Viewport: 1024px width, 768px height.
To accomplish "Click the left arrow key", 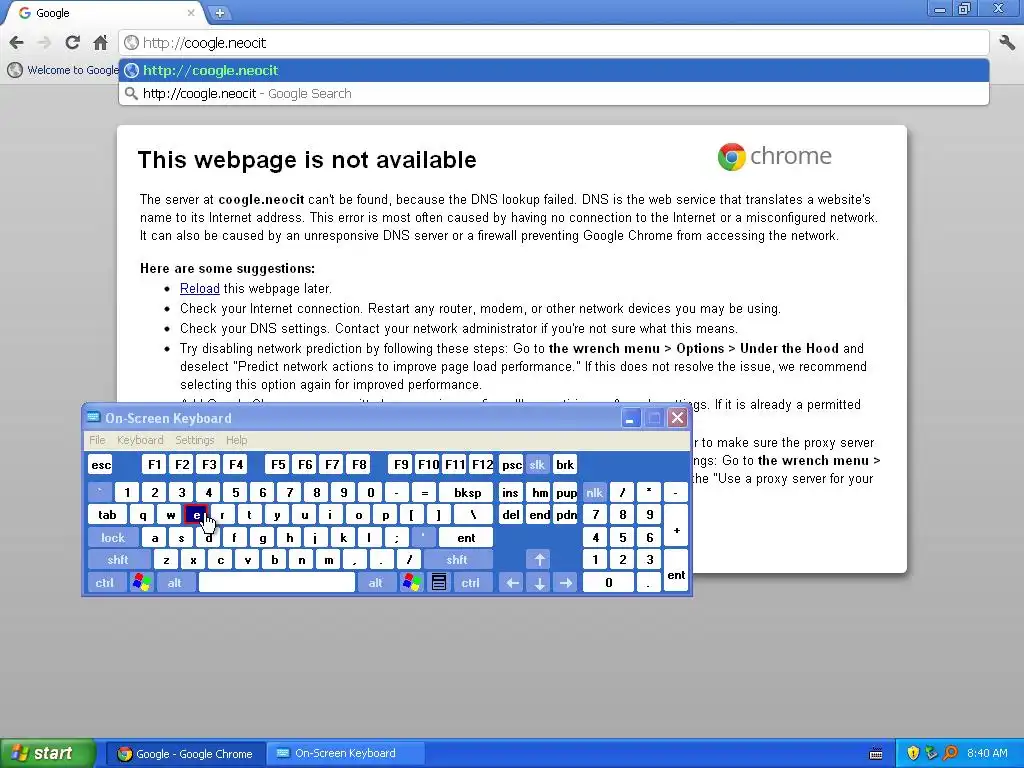I will 513,583.
